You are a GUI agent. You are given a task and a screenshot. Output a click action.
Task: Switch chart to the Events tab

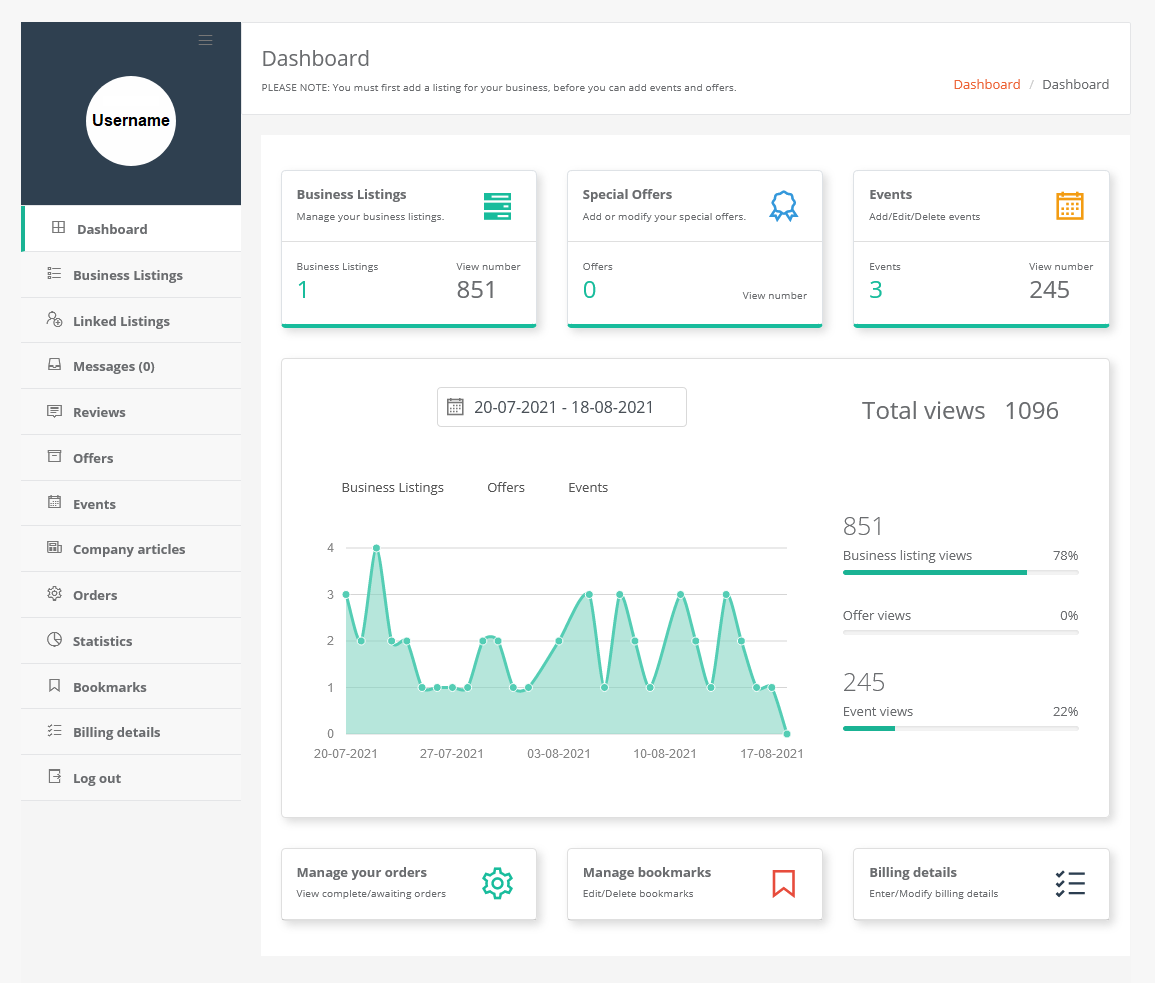tap(588, 487)
